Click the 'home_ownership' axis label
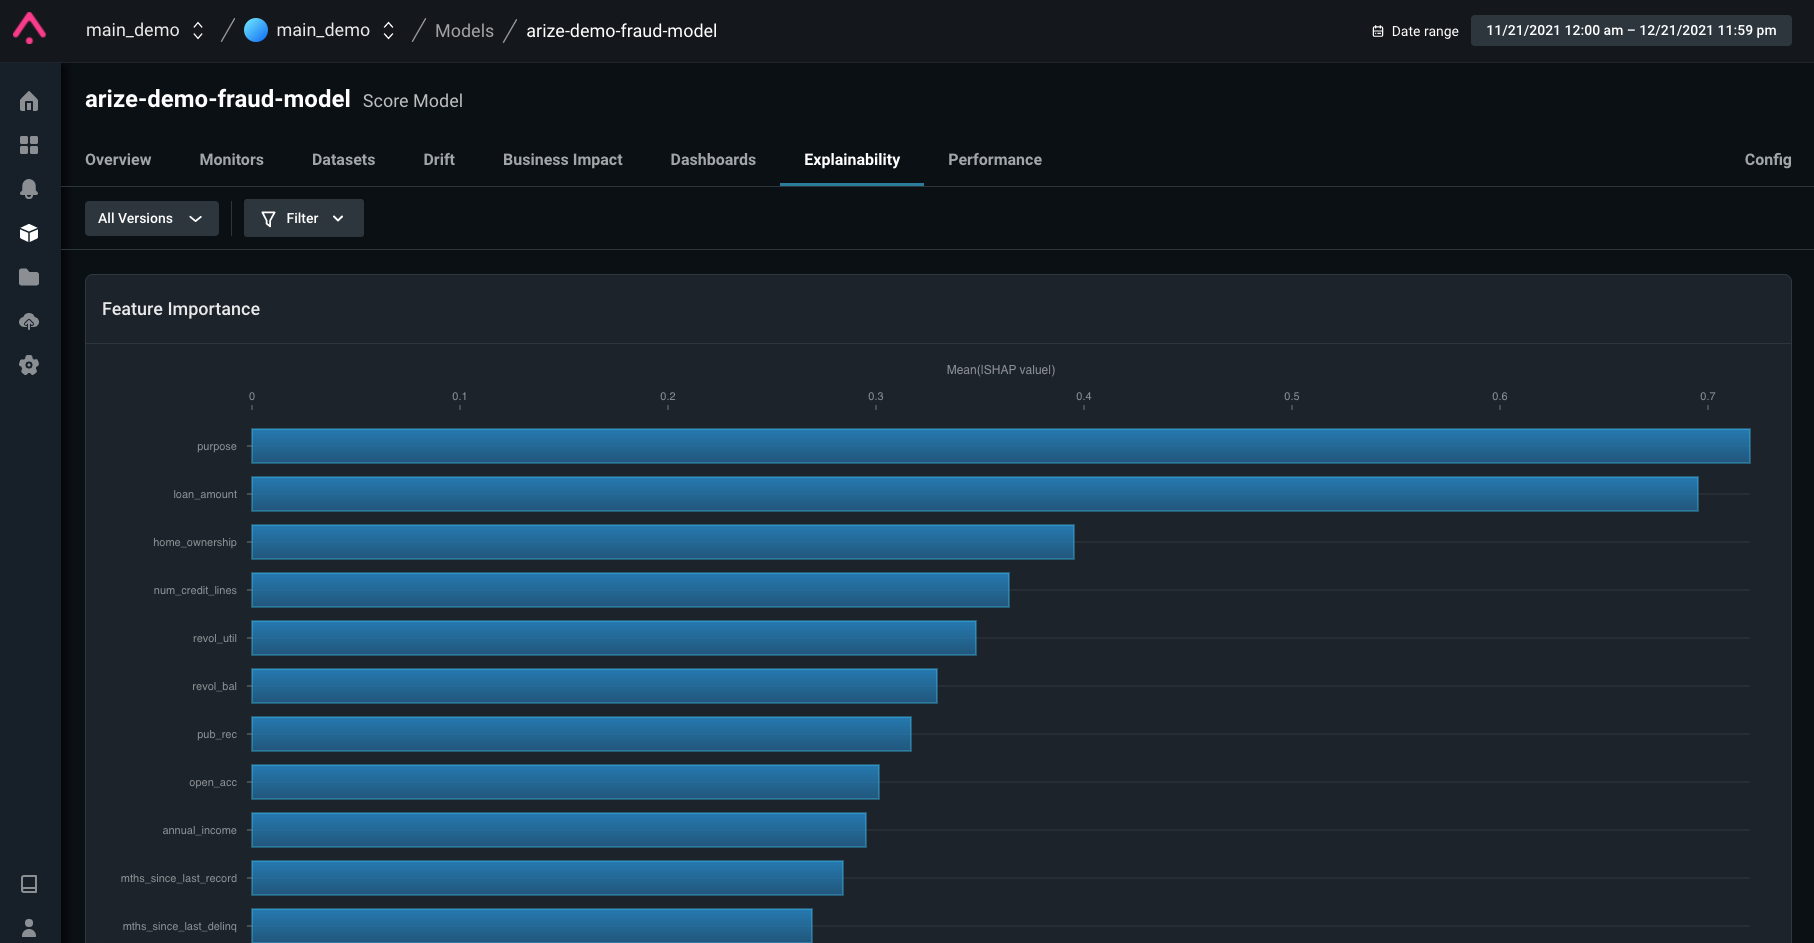The height and width of the screenshot is (943, 1814). 195,542
